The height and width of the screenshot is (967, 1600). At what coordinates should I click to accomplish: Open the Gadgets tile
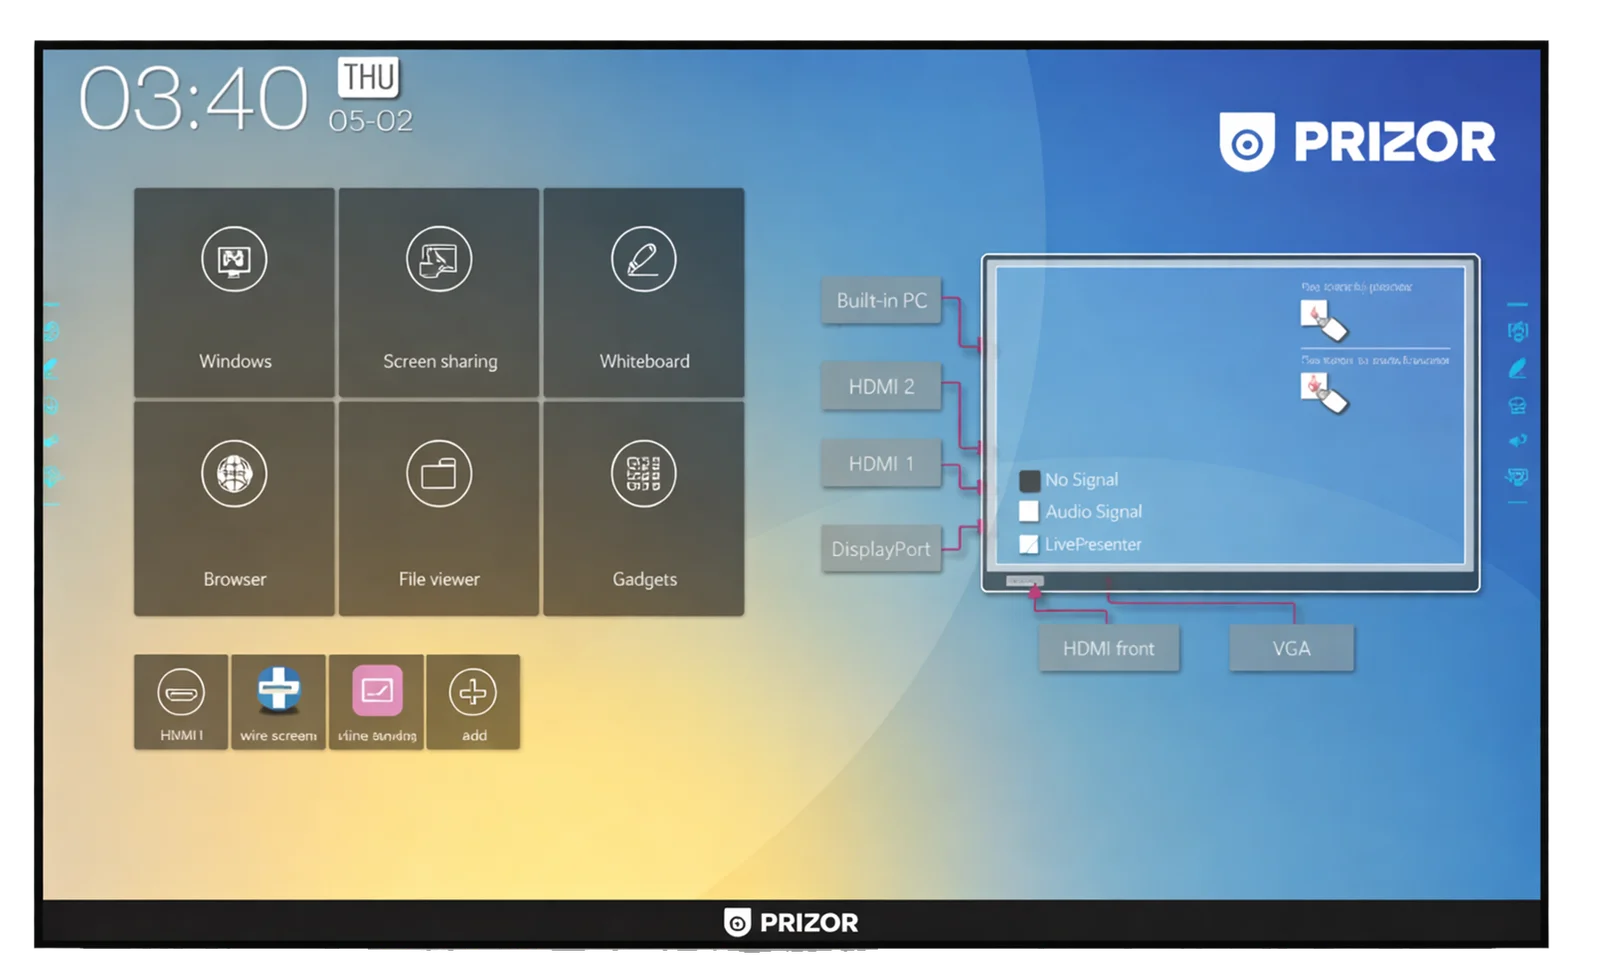pyautogui.click(x=644, y=509)
